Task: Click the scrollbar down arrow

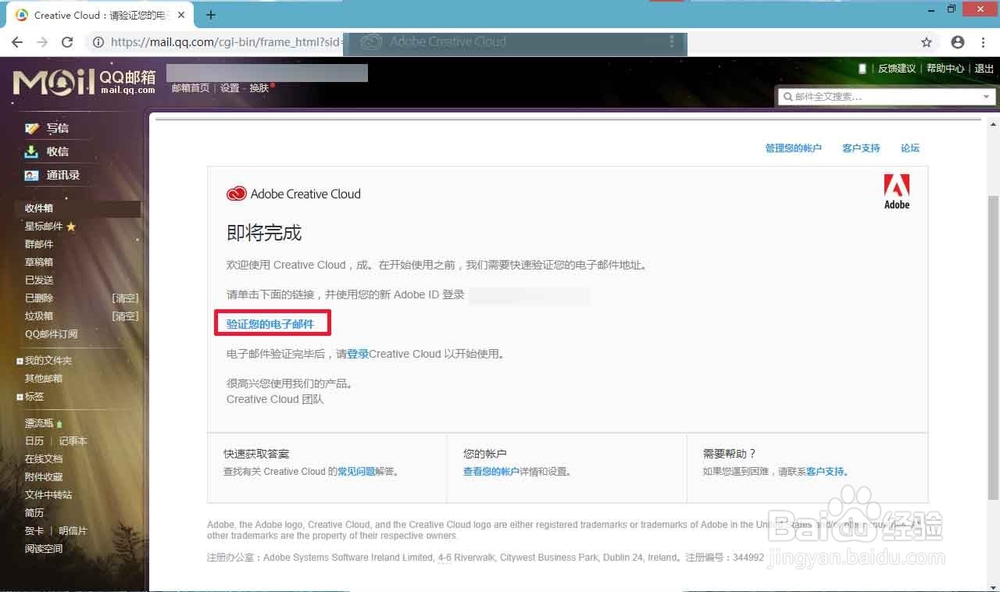Action: pyautogui.click(x=993, y=587)
